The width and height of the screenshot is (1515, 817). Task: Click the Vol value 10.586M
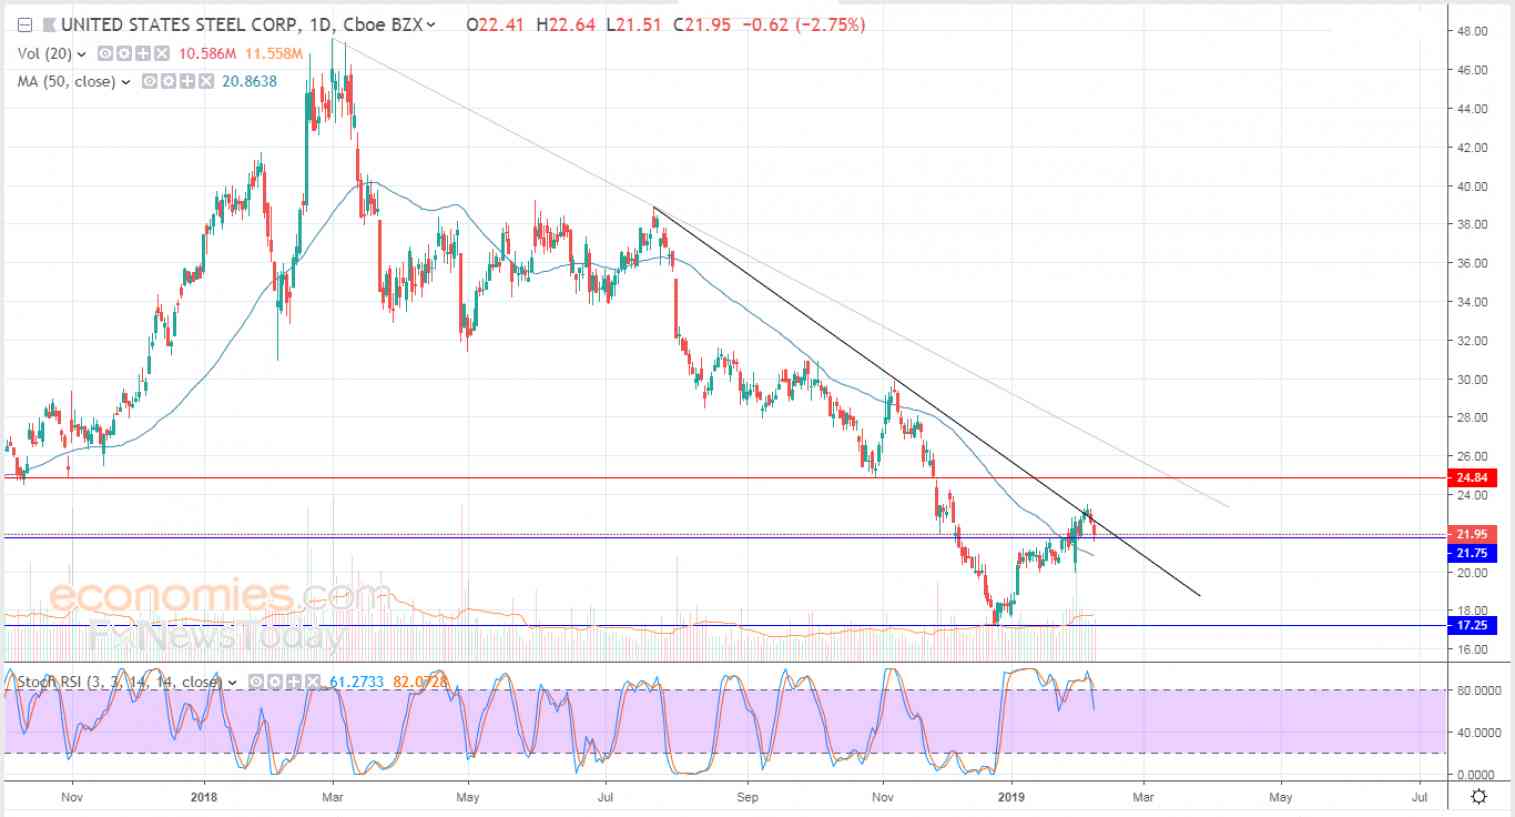coord(207,54)
